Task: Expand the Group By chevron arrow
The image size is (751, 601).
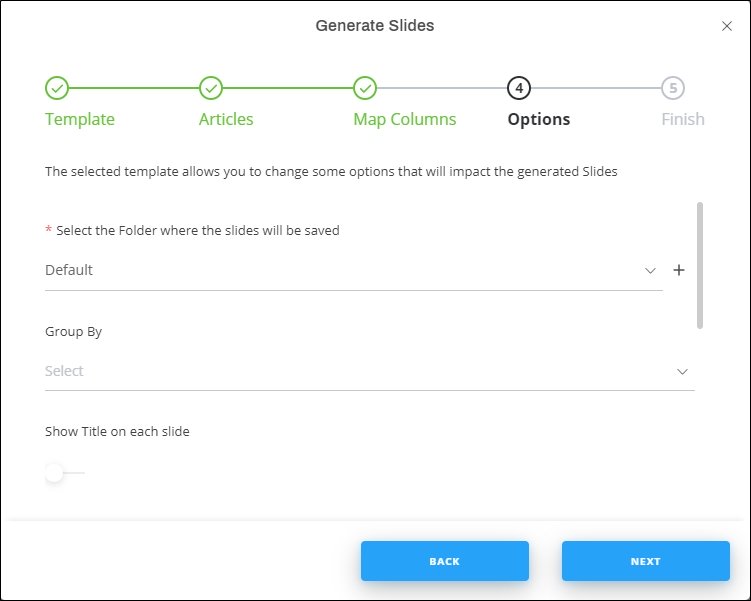Action: [682, 372]
